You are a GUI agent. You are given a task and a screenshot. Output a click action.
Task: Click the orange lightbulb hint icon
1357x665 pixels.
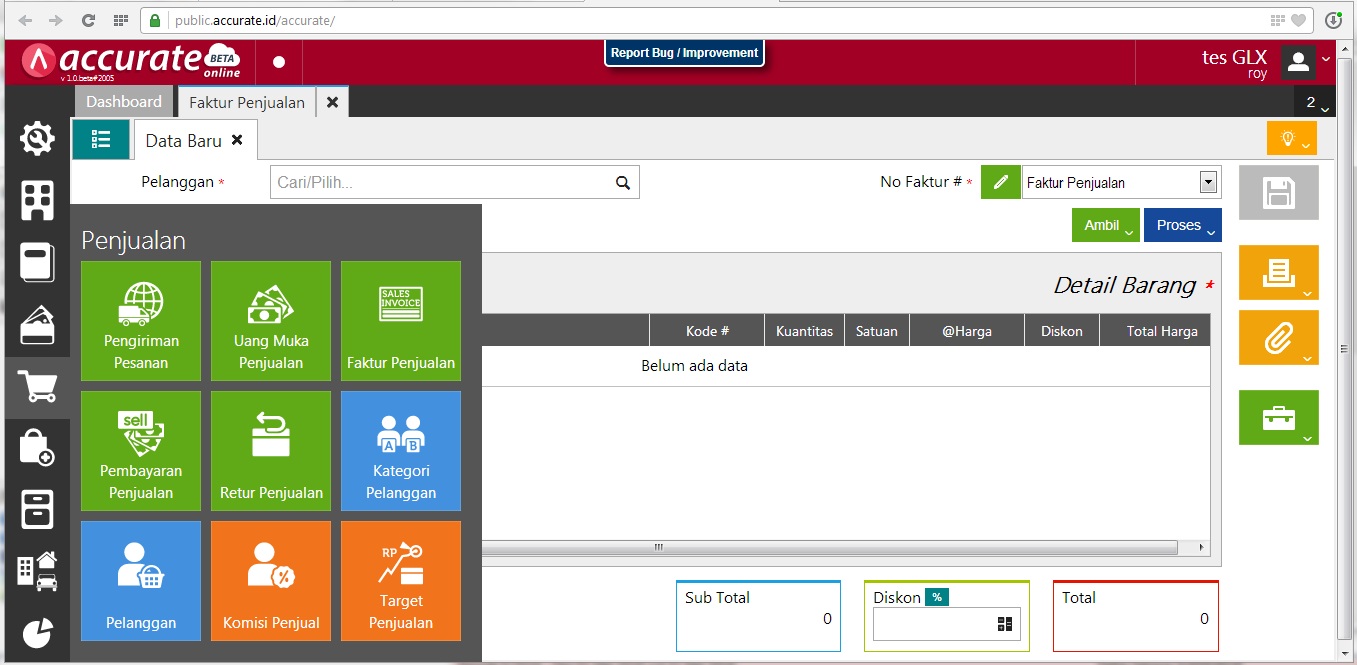pos(1290,139)
